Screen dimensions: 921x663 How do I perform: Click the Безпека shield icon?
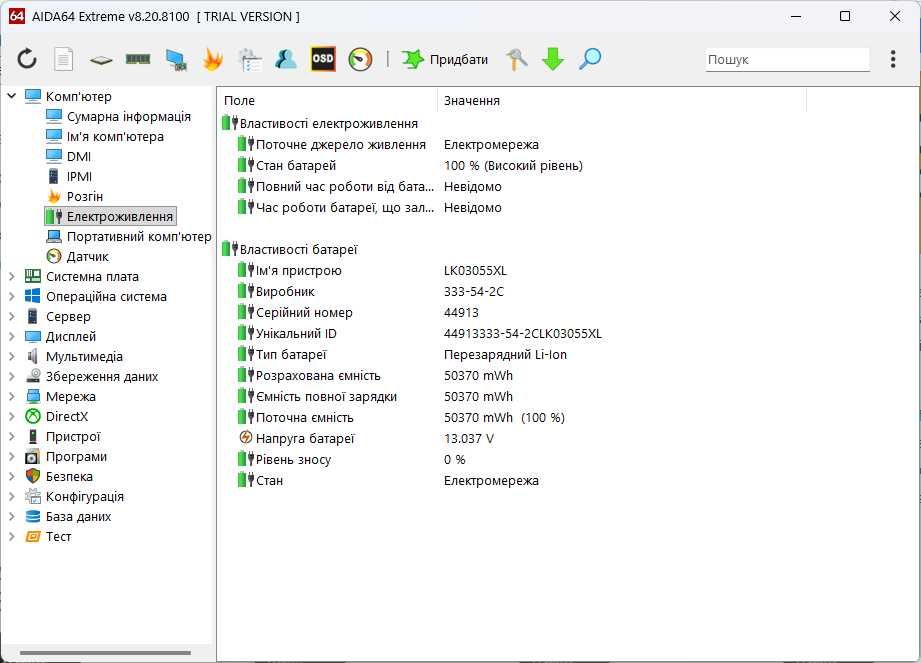coord(33,476)
